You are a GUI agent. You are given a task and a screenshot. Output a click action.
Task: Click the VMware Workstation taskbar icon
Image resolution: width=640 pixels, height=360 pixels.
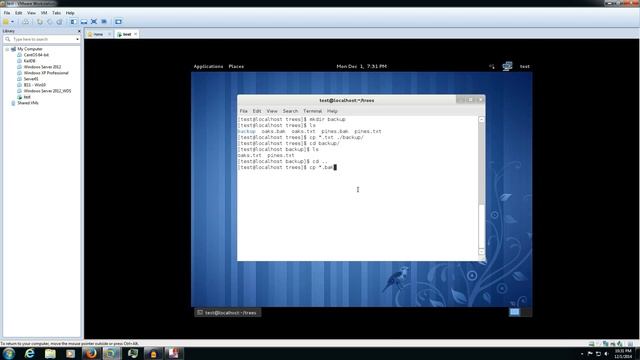click(x=111, y=353)
